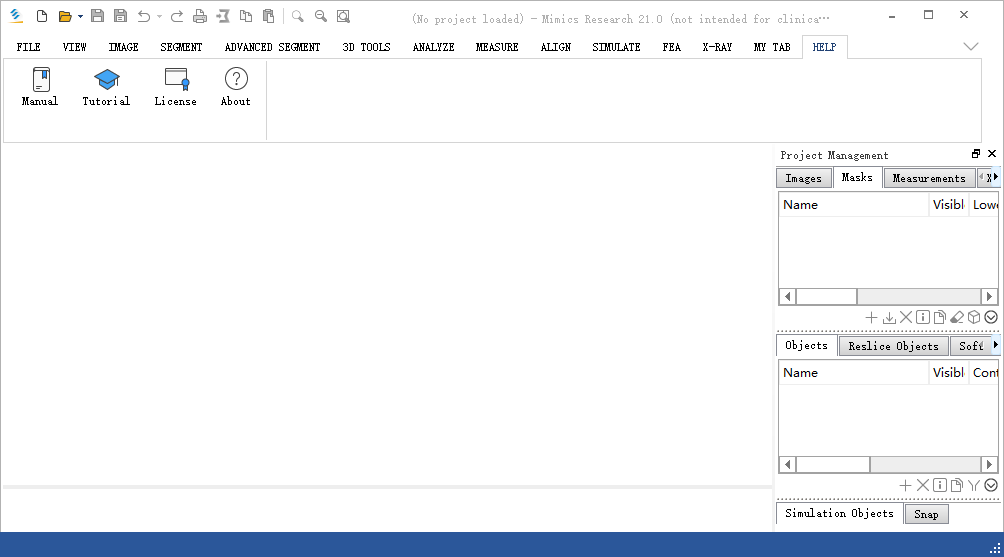Click the Save floppy disk icon
The height and width of the screenshot is (557, 1004).
pos(97,16)
